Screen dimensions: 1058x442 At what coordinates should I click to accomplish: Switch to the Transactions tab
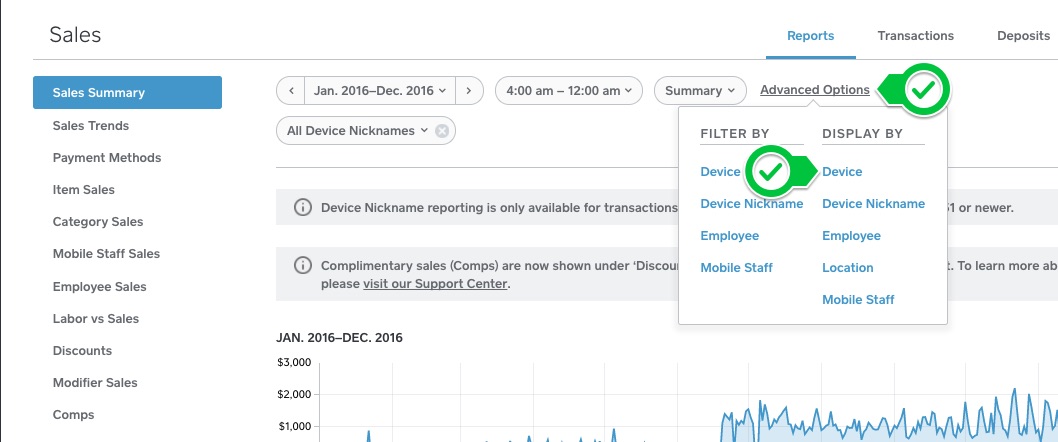tap(915, 36)
